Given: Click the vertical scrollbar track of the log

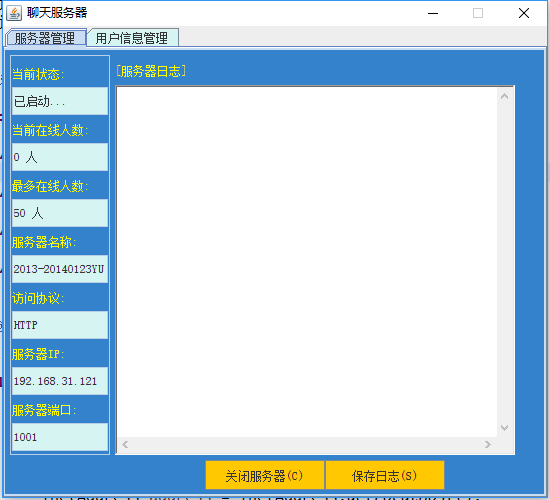Looking at the screenshot, I should pos(504,262).
